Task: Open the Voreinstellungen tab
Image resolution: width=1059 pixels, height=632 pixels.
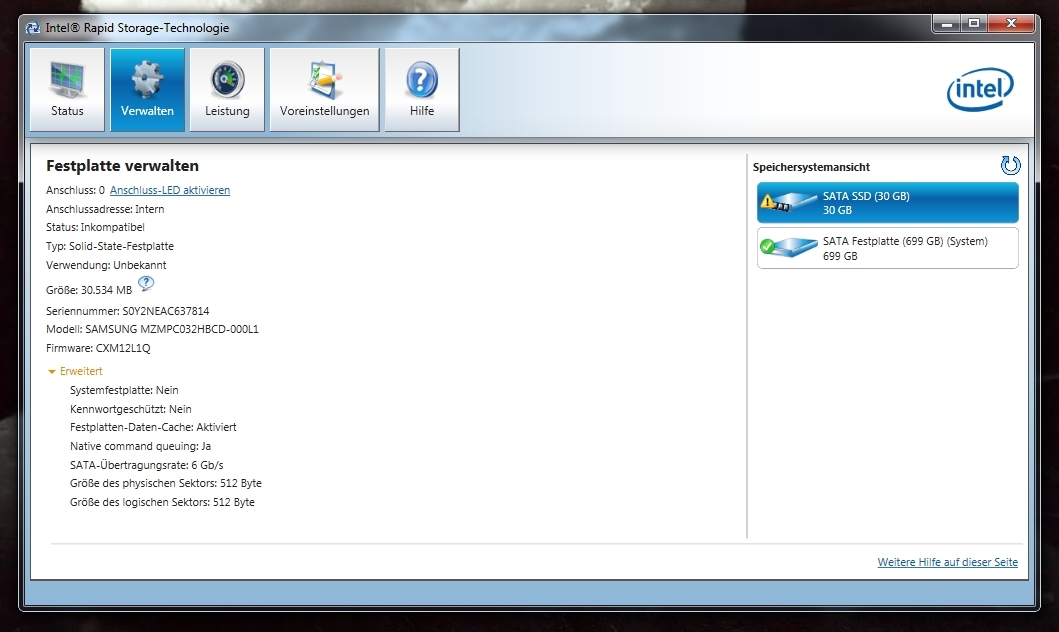Action: point(324,89)
